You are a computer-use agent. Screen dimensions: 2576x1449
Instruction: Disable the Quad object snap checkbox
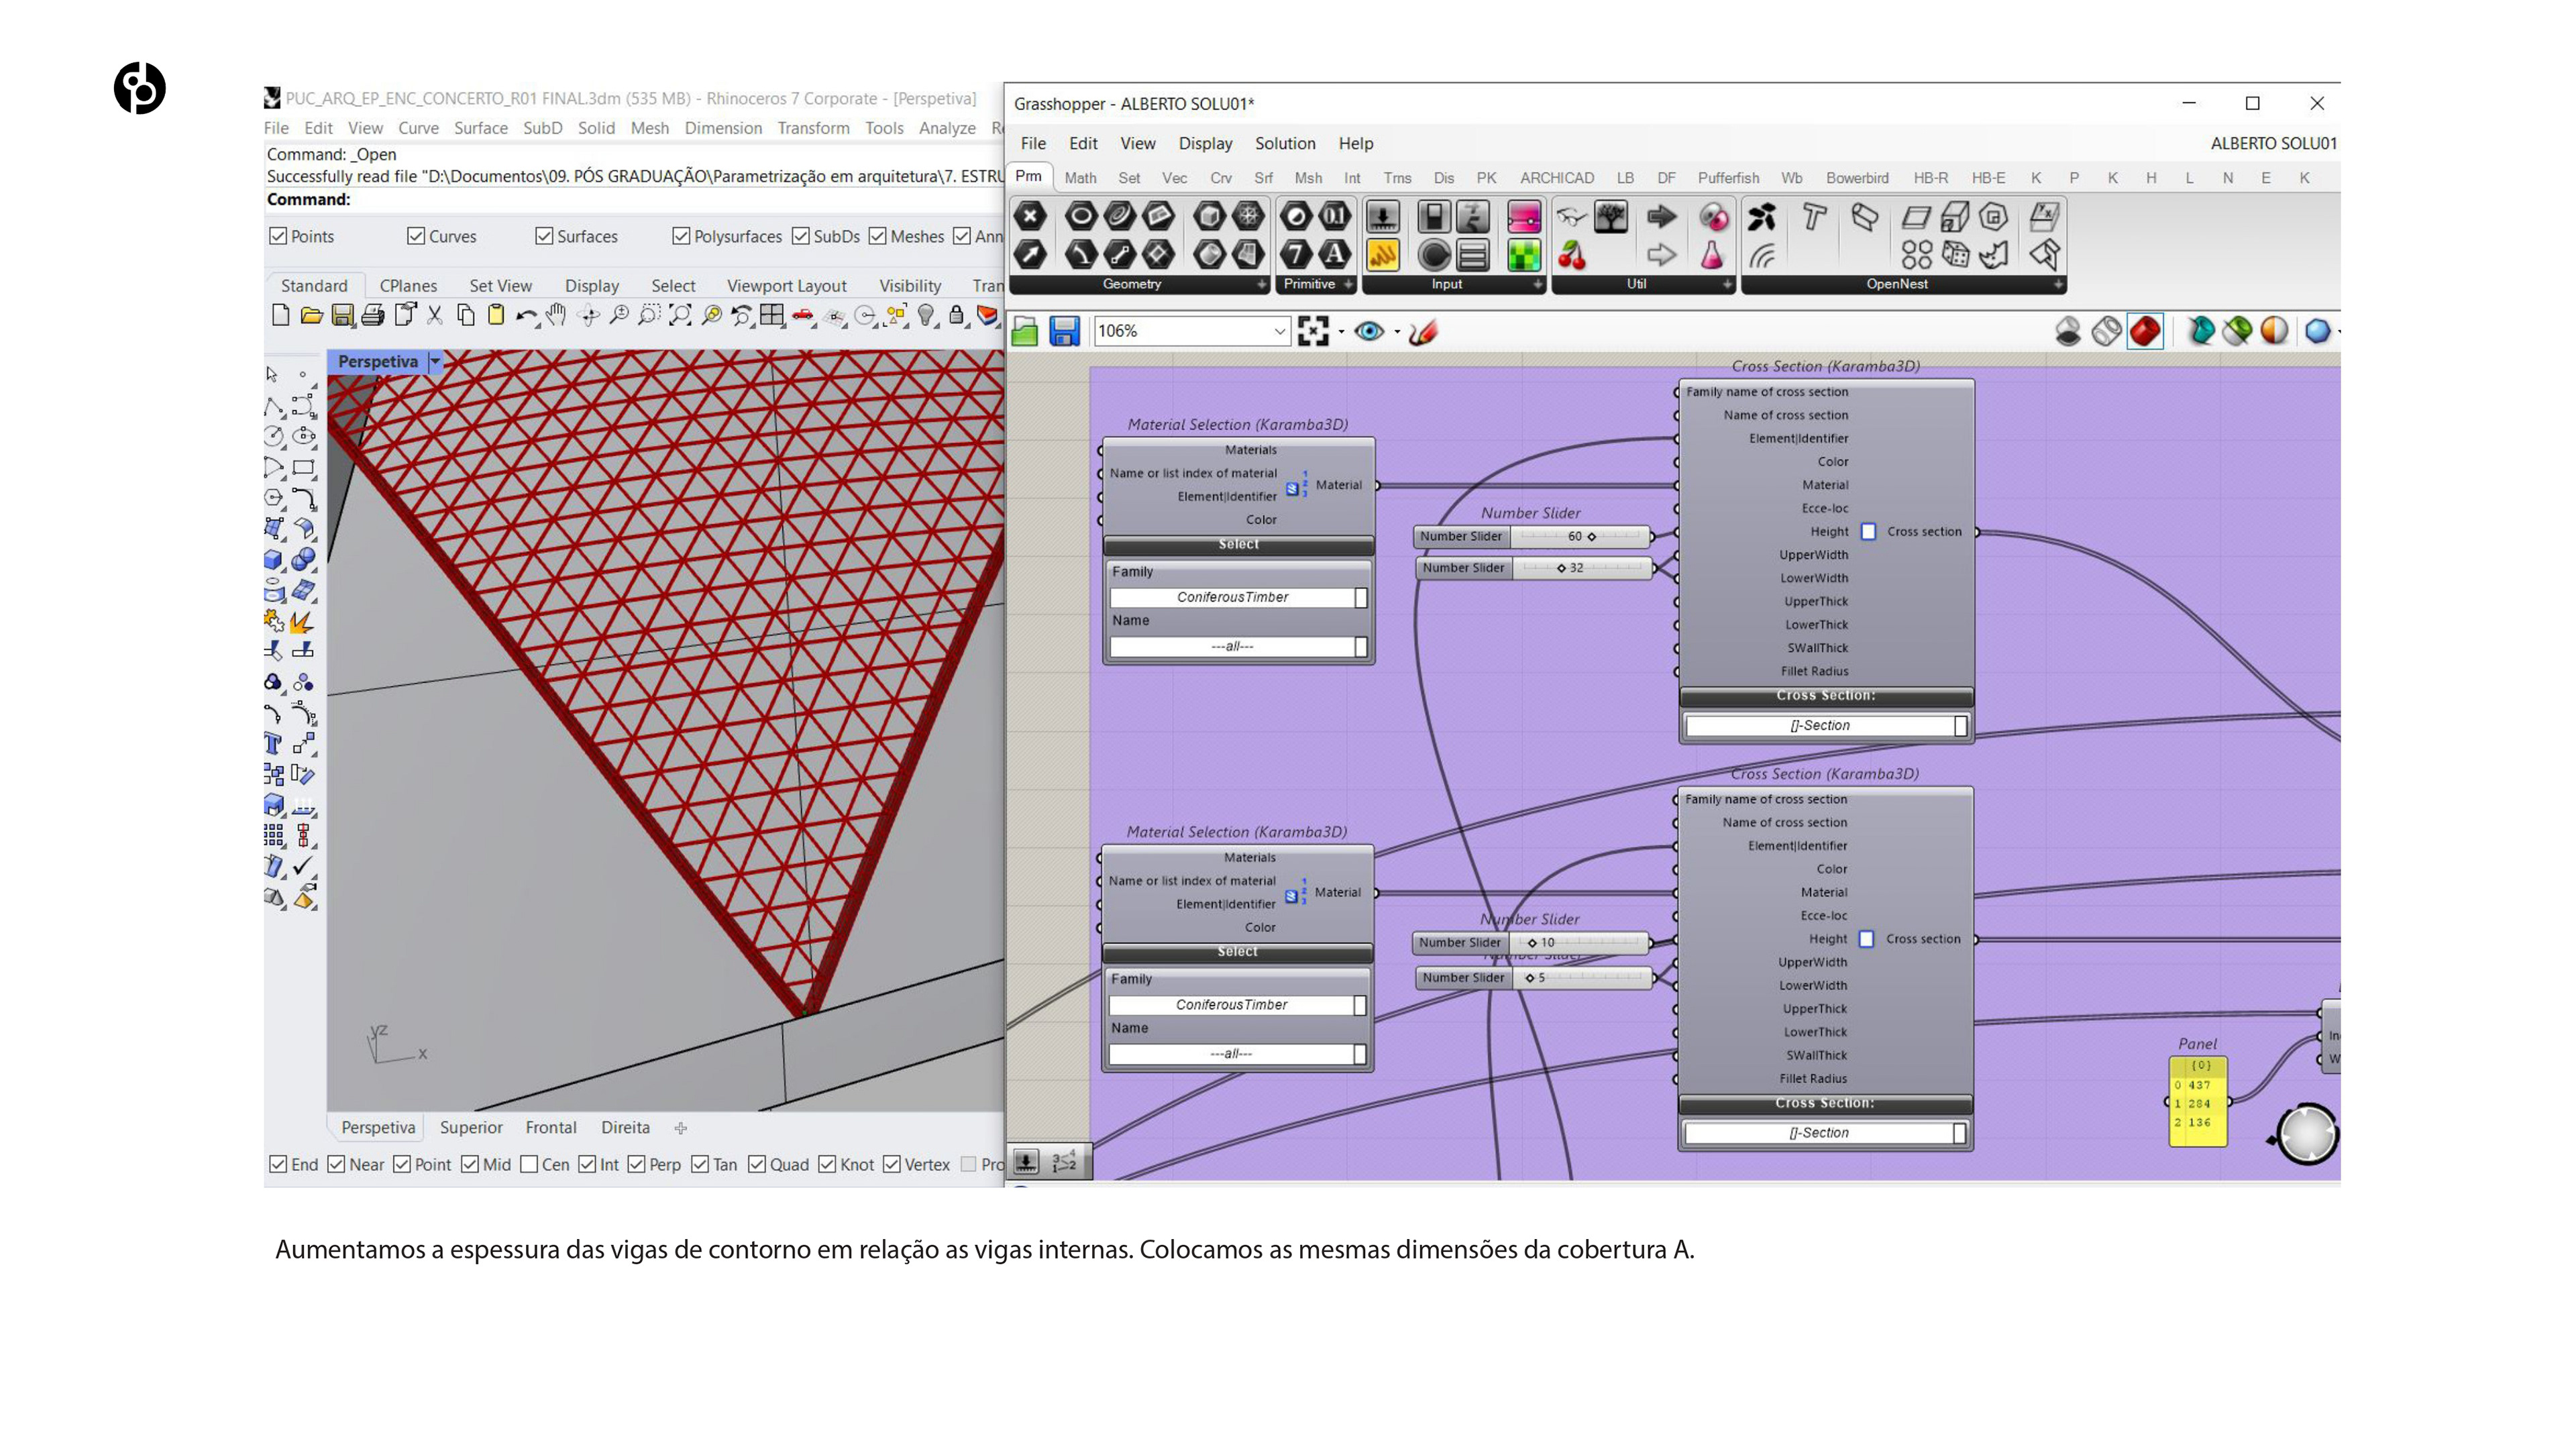(757, 1164)
